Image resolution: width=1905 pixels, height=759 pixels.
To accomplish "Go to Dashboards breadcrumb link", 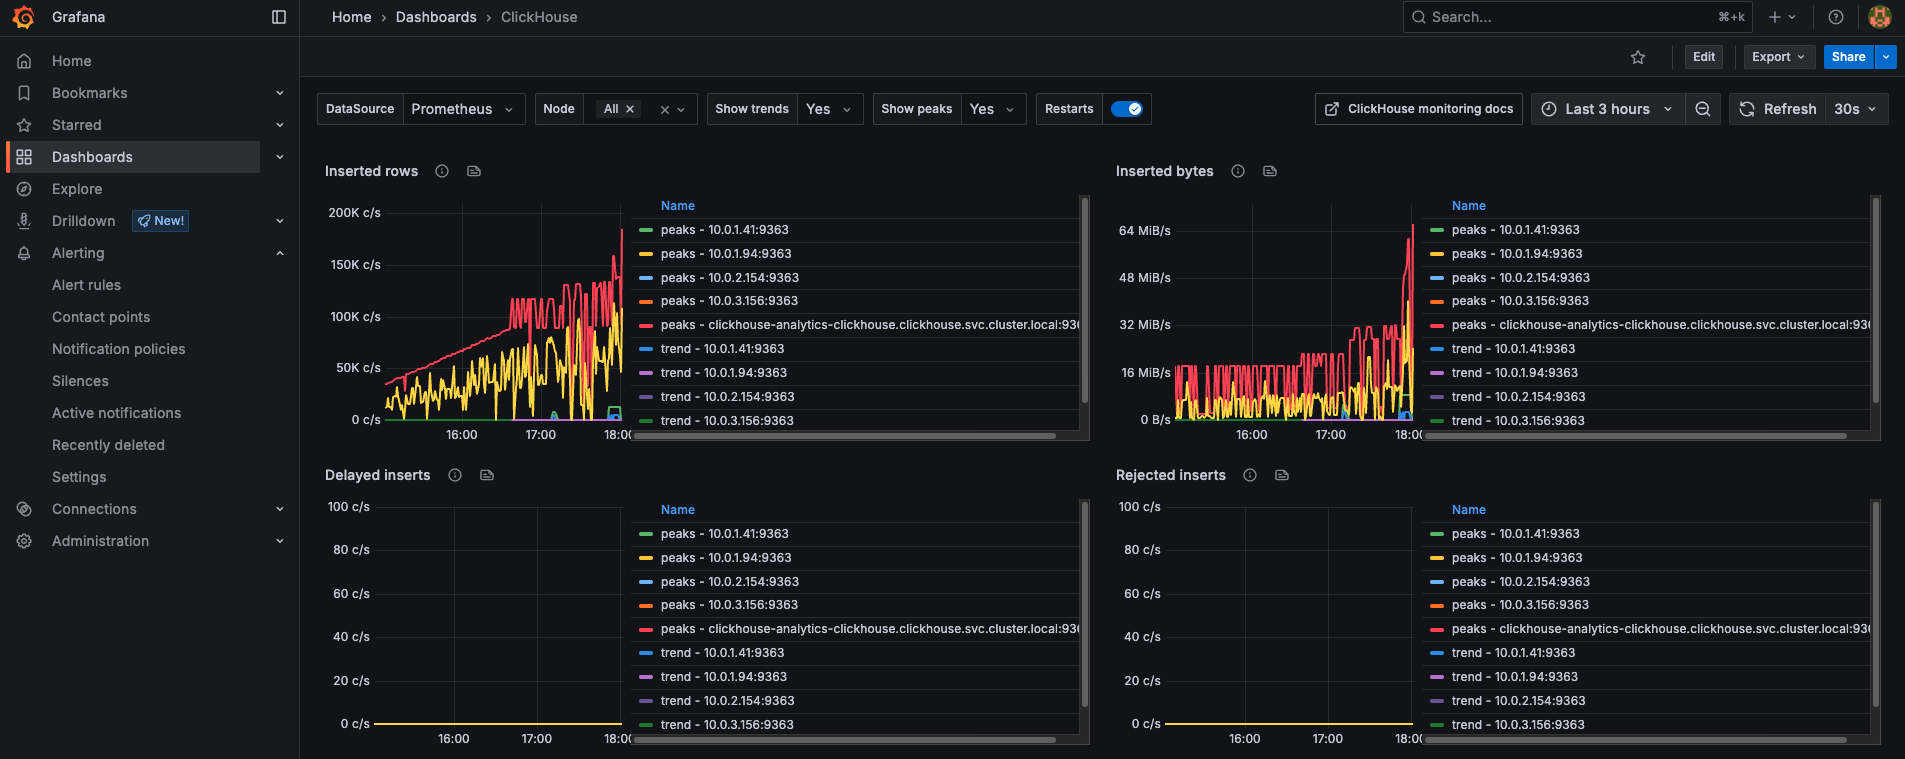I will 436,17.
